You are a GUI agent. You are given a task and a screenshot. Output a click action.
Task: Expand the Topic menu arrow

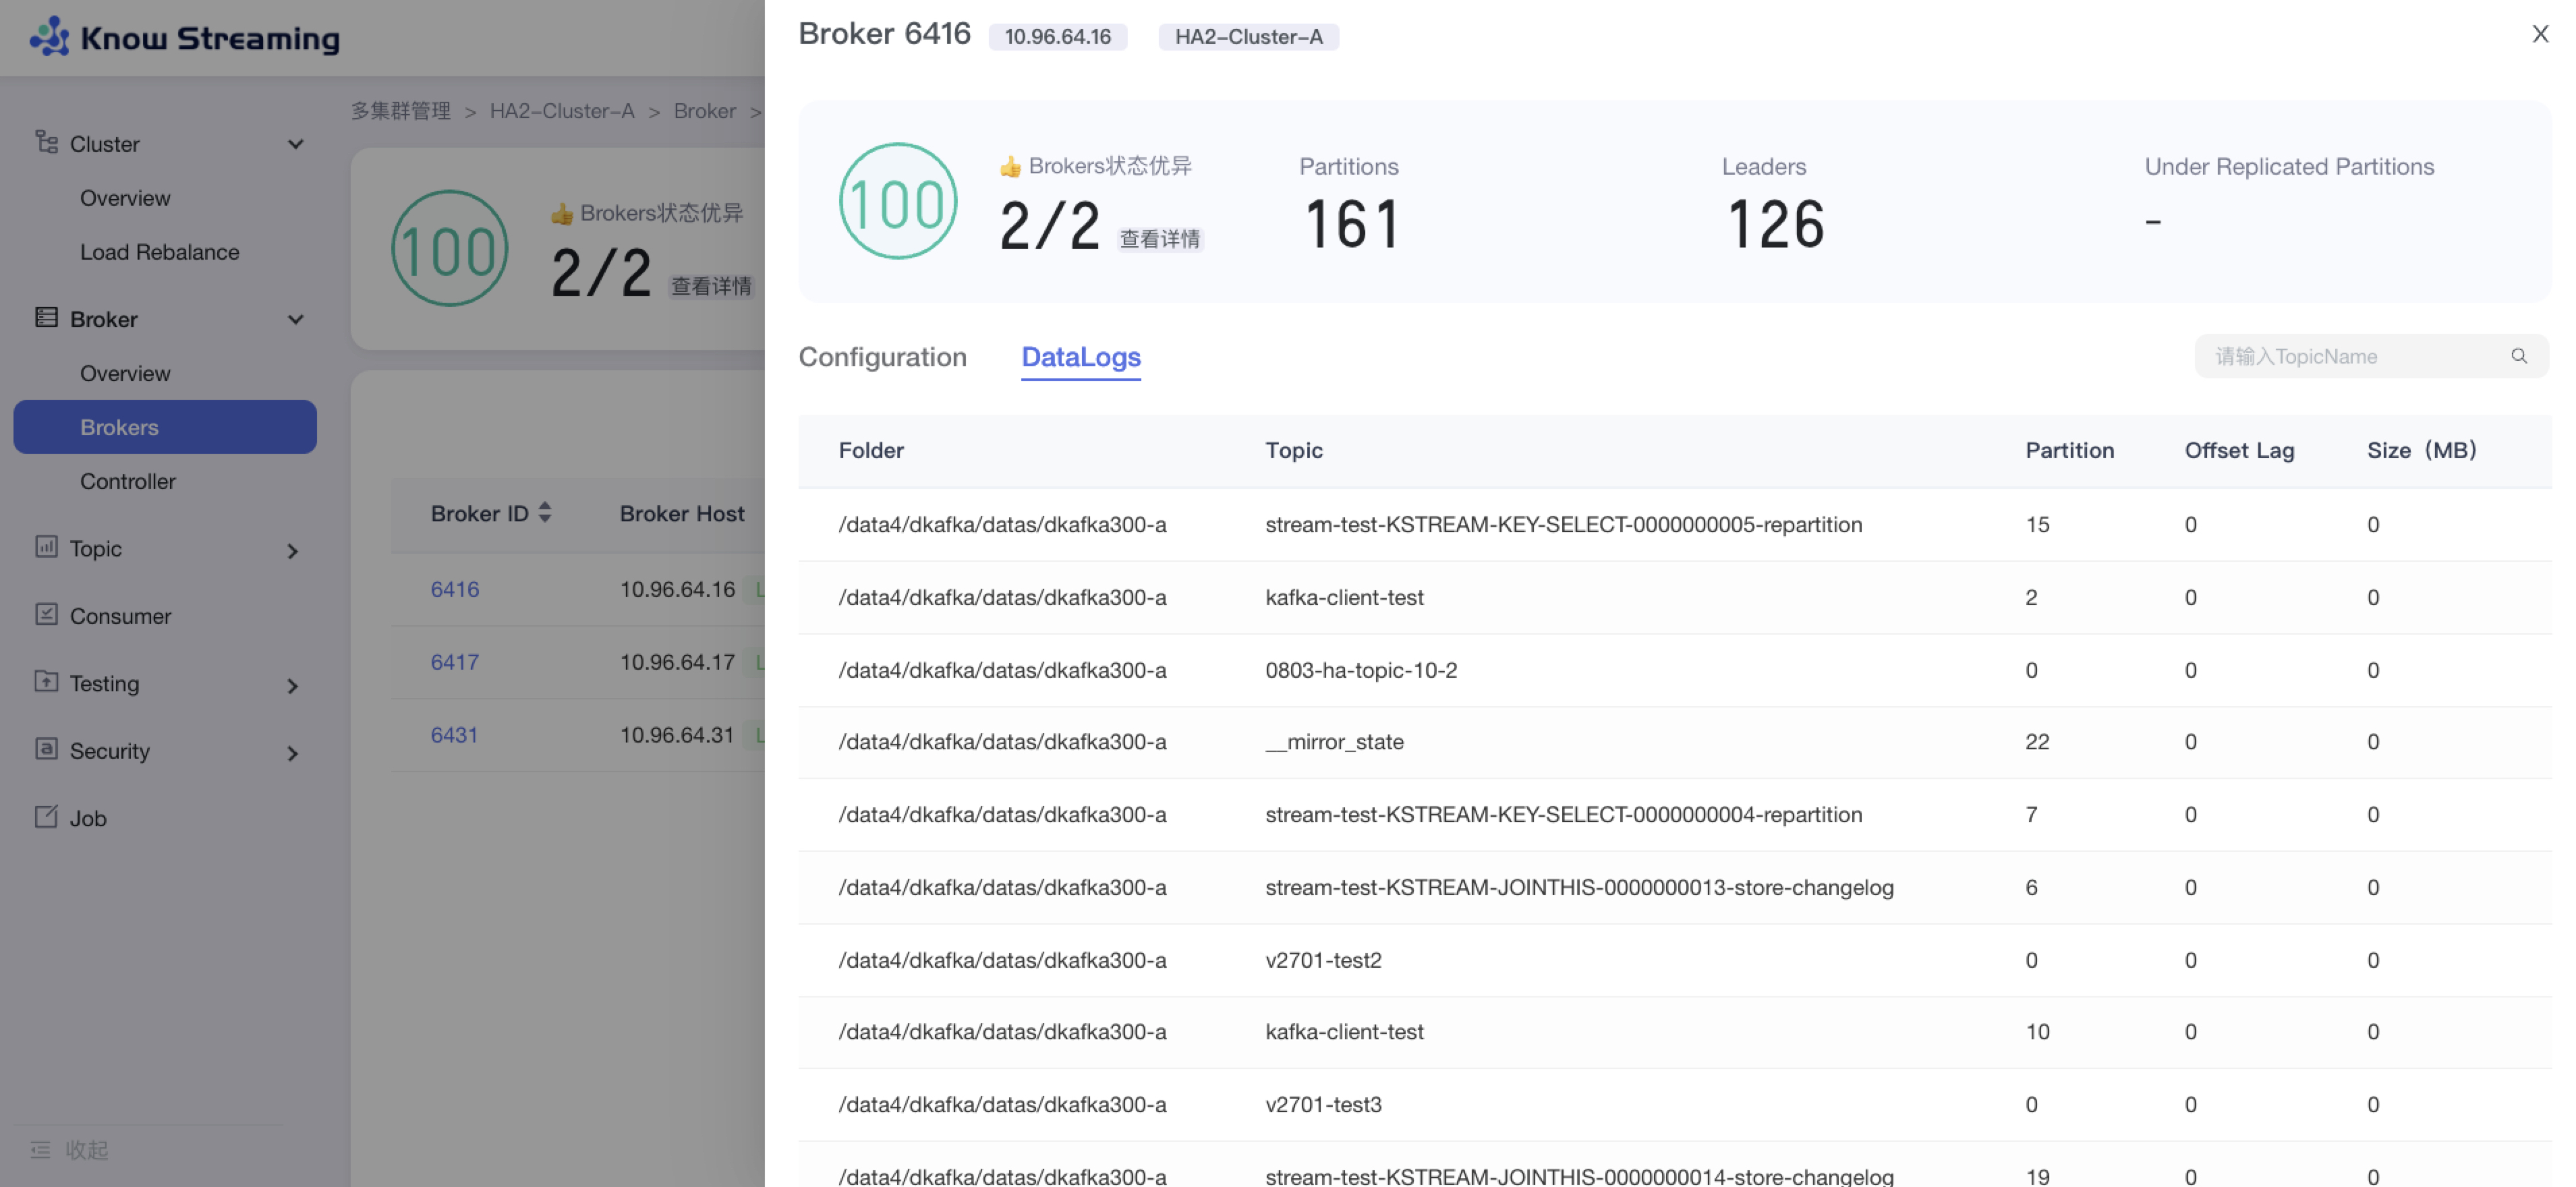coord(292,551)
